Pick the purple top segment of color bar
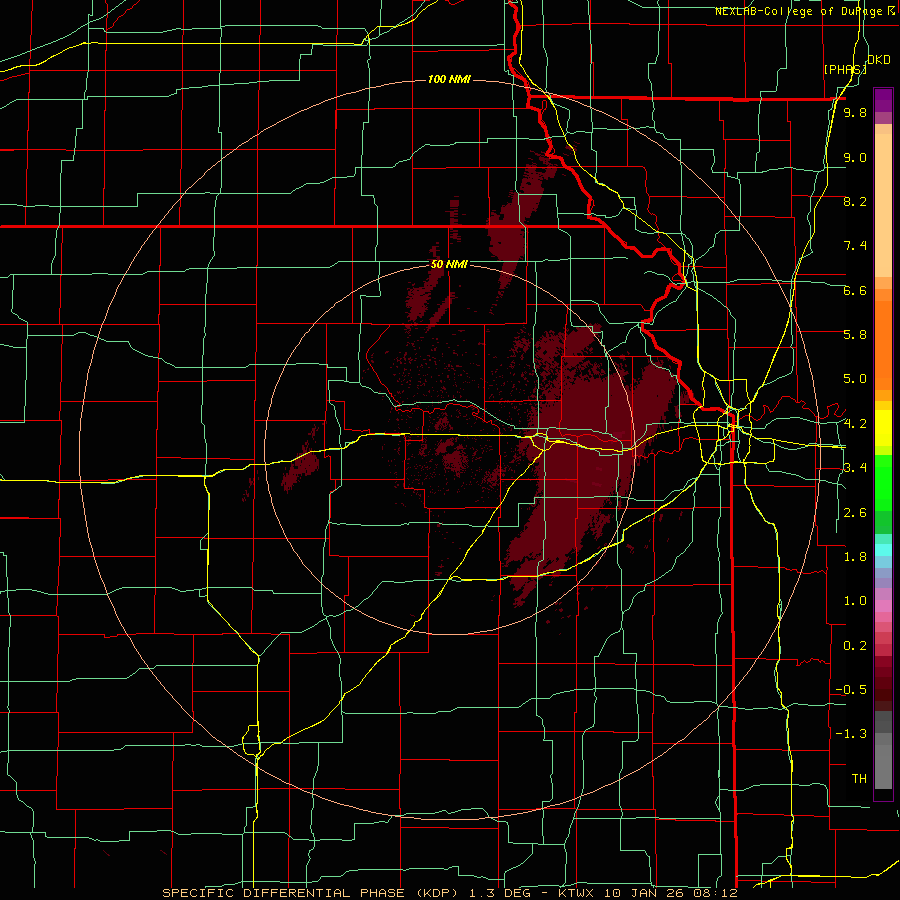 click(883, 99)
